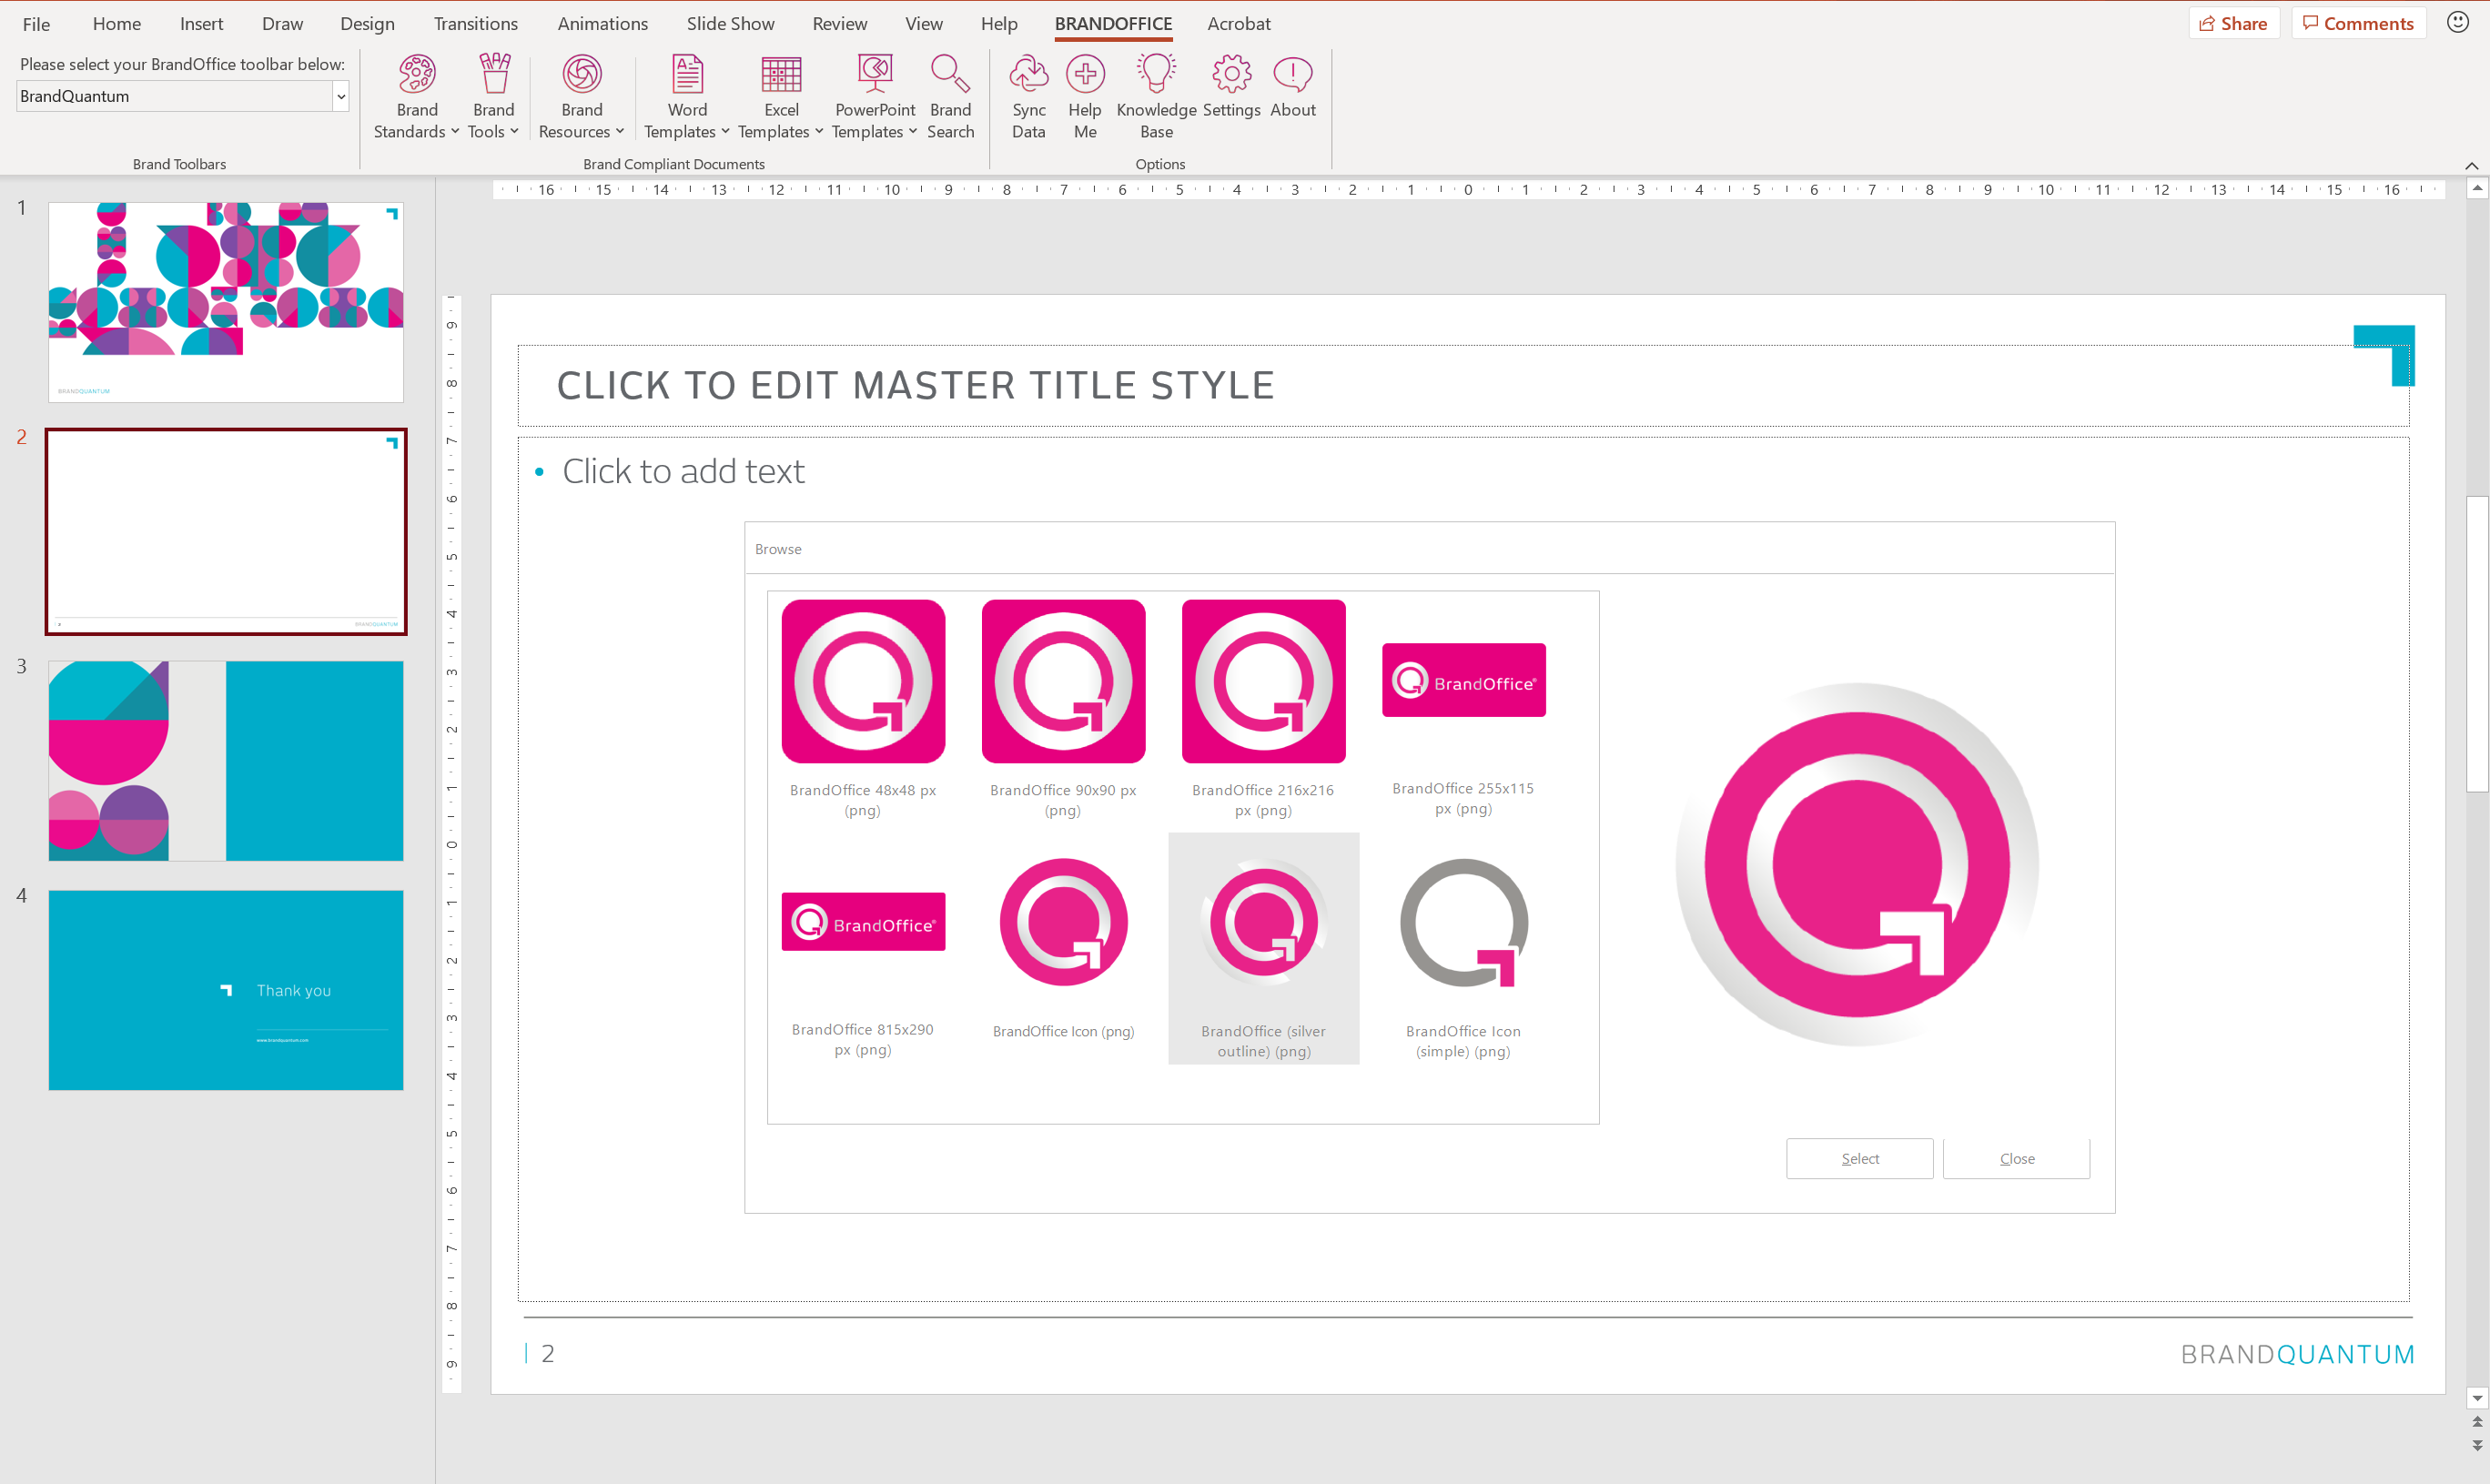Switch to the Acrobat tab
The image size is (2490, 1484).
(1238, 23)
